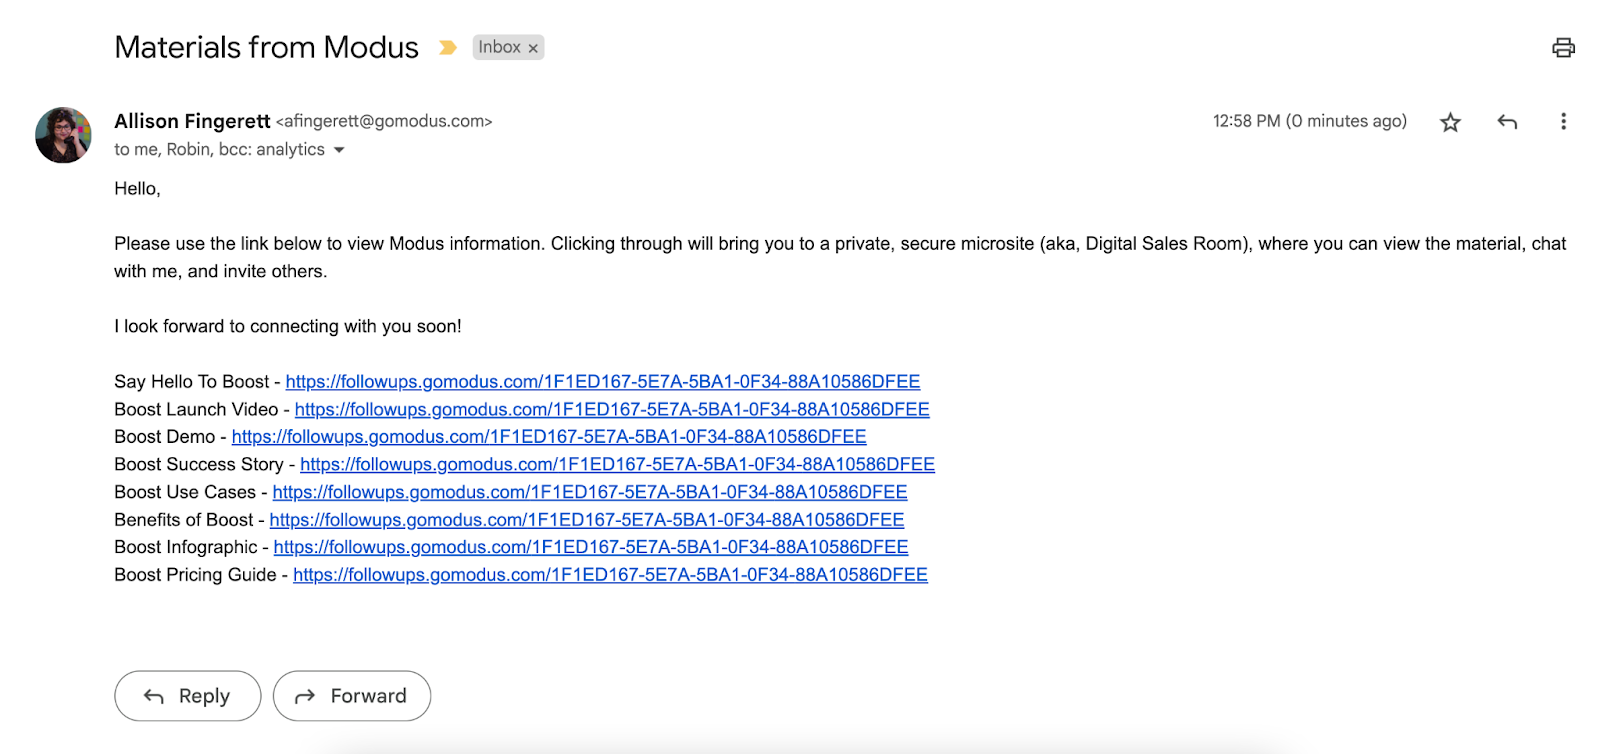Image resolution: width=1600 pixels, height=754 pixels.
Task: Click the sender name Allison Fingerett
Action: pyautogui.click(x=192, y=121)
